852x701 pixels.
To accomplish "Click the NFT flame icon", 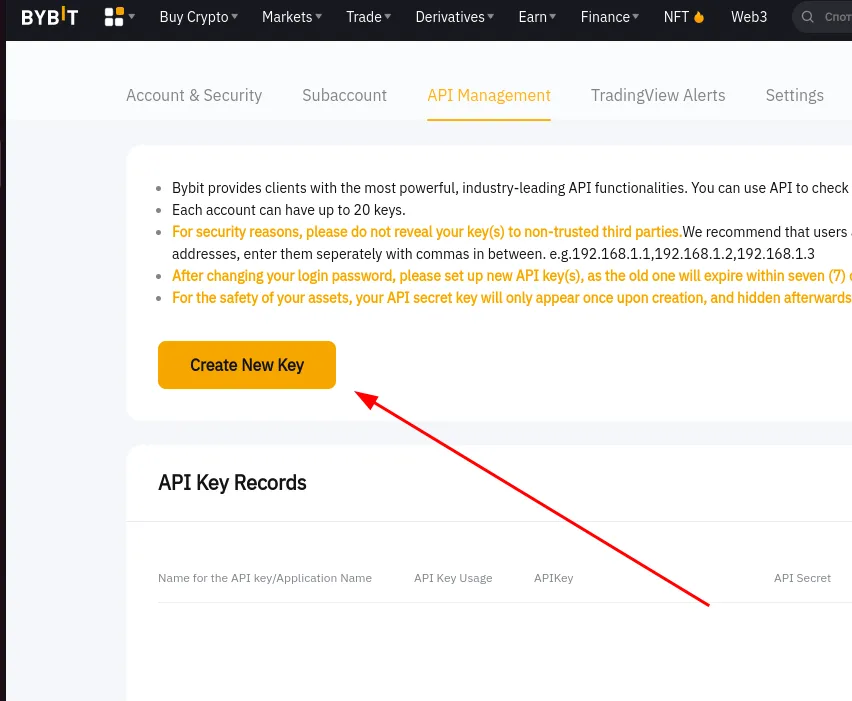I will pyautogui.click(x=699, y=17).
